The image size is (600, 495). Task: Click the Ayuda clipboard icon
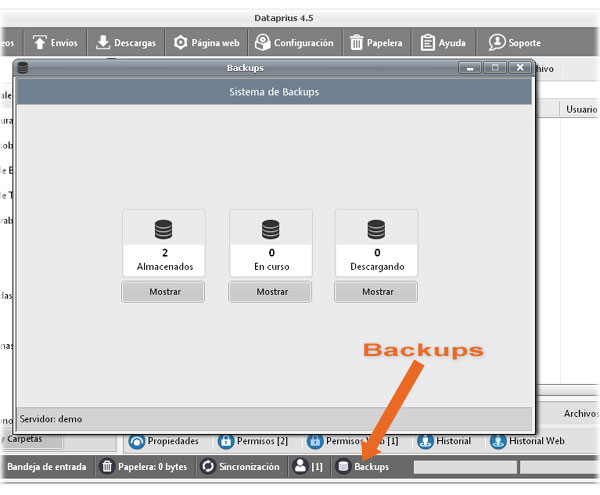427,42
